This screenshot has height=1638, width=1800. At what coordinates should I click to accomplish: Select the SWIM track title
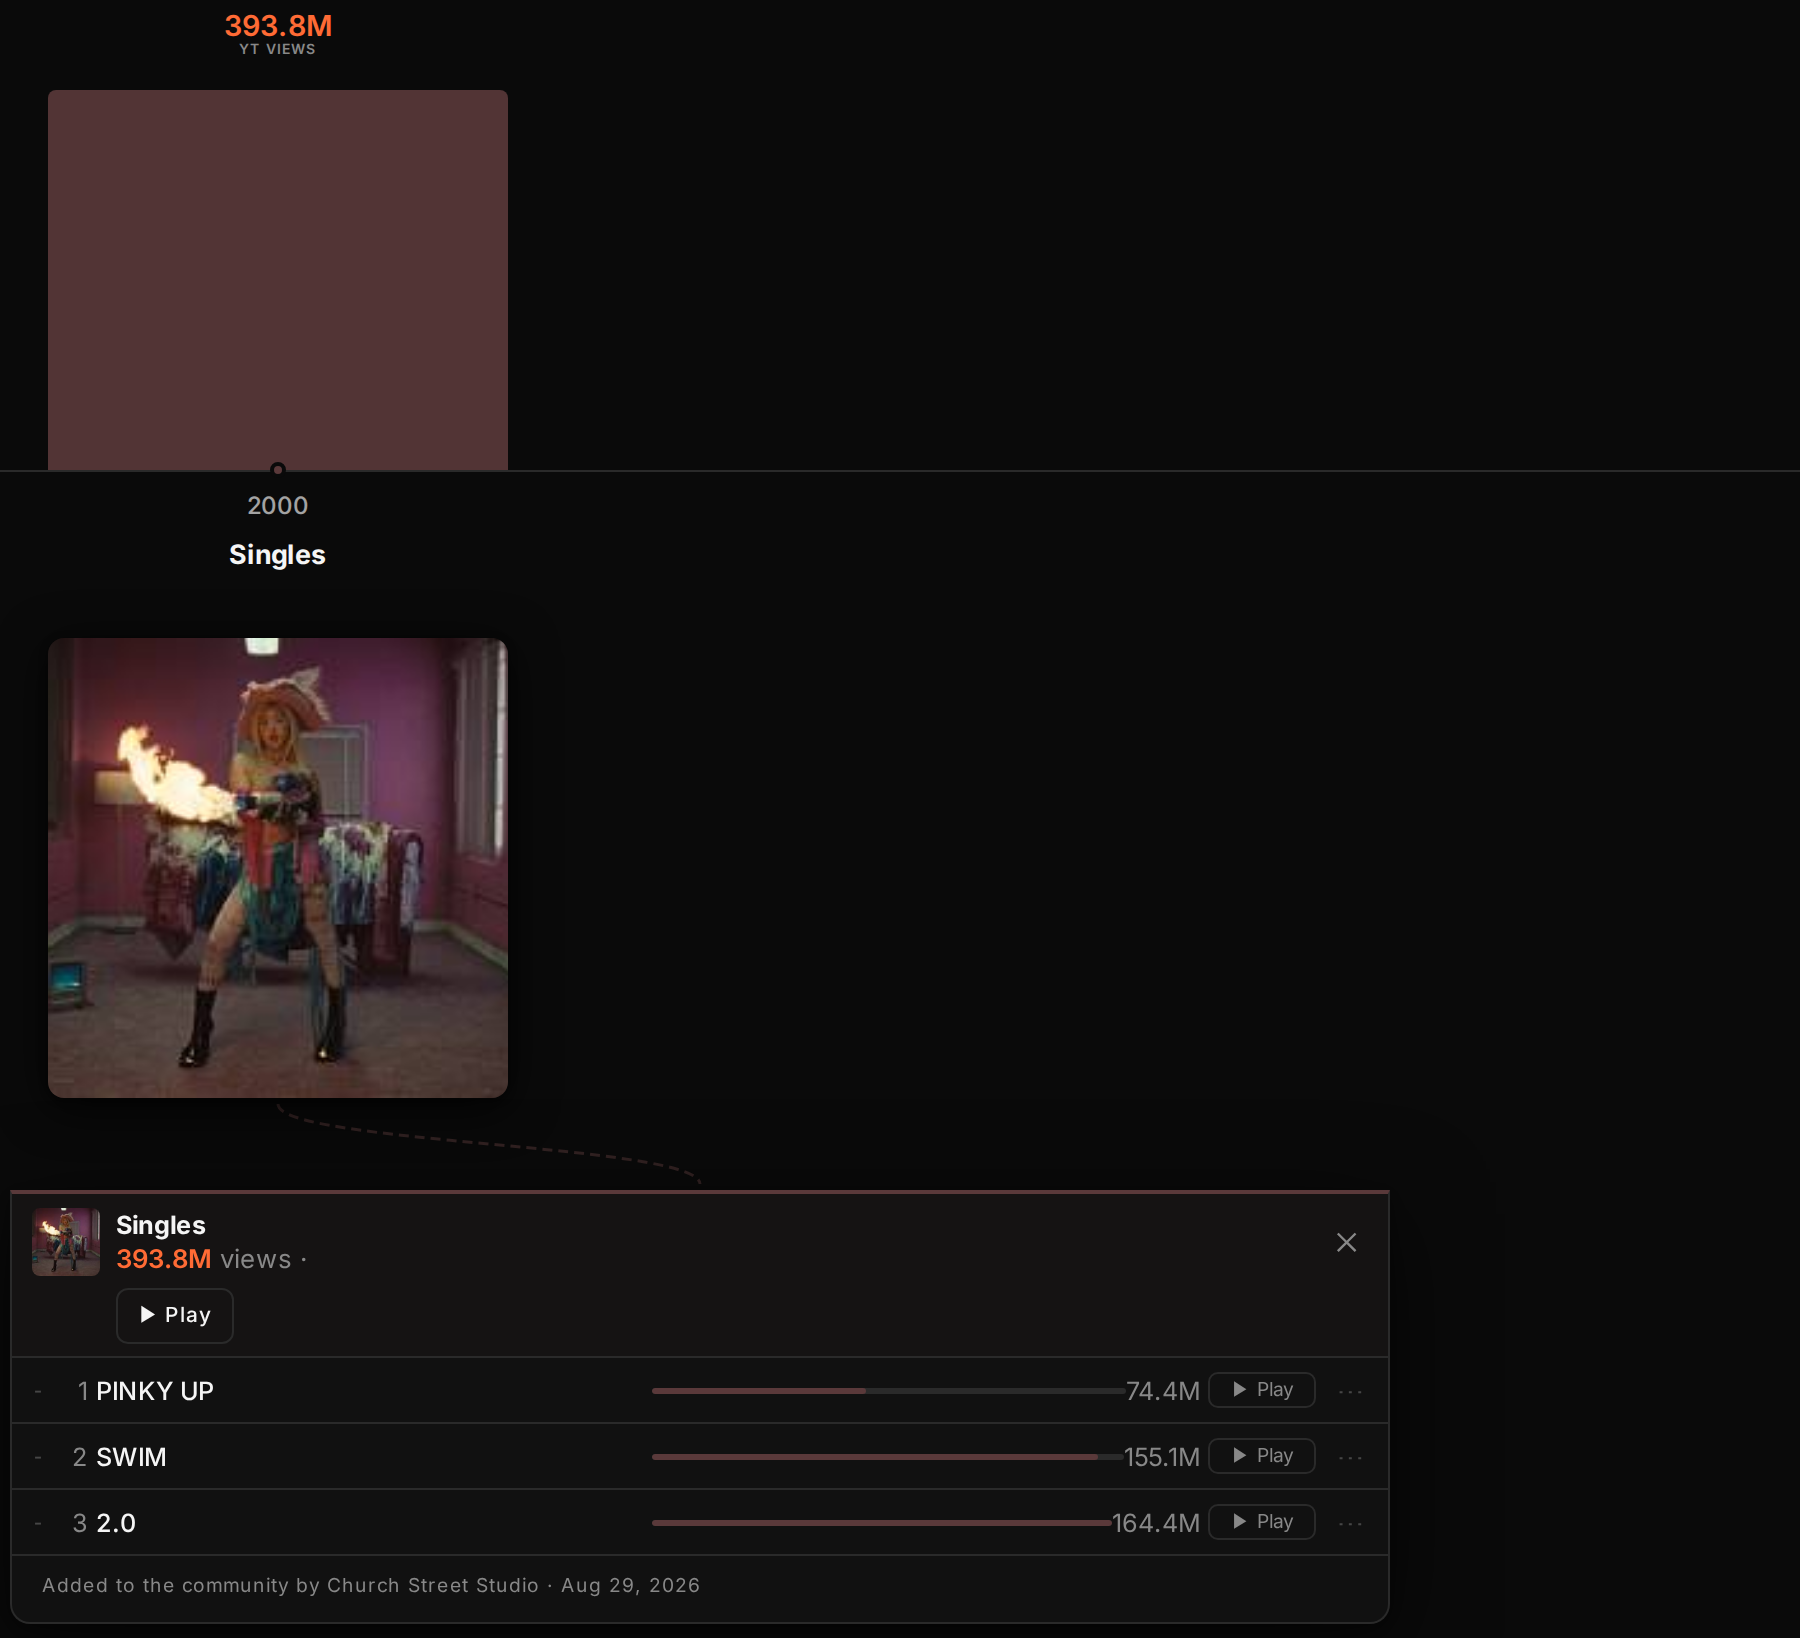point(131,1457)
